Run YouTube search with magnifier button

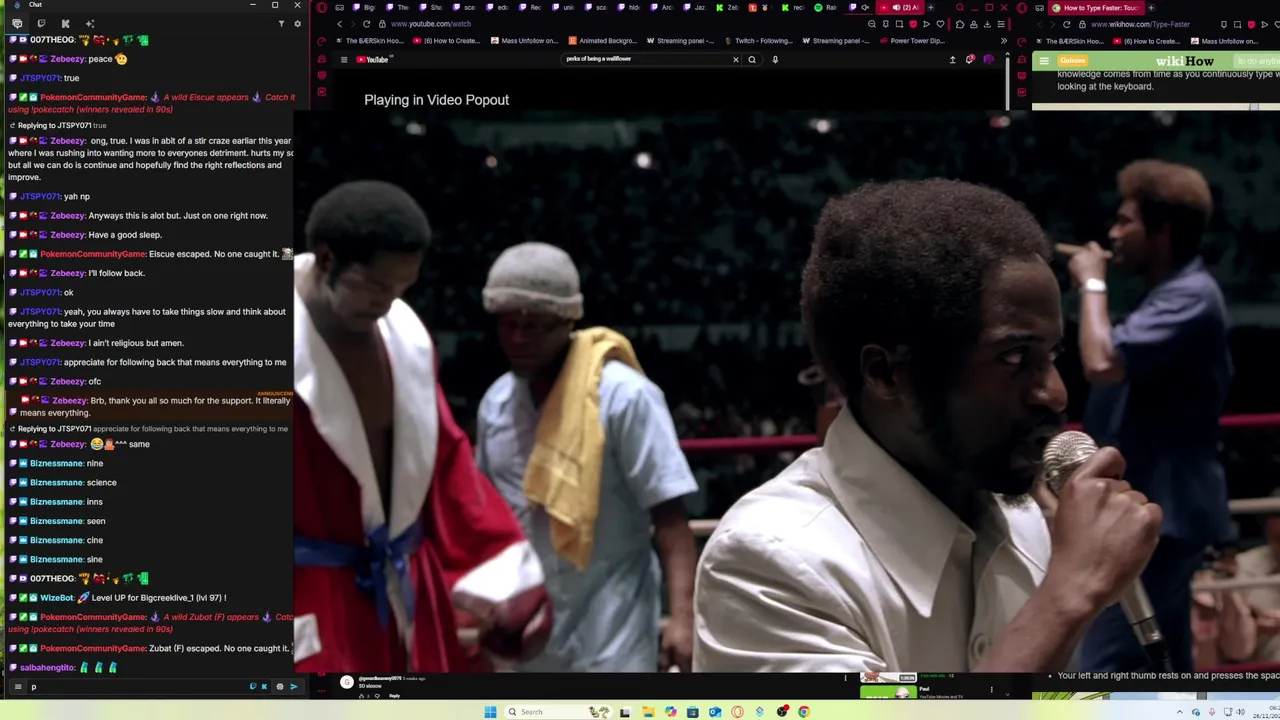click(752, 59)
